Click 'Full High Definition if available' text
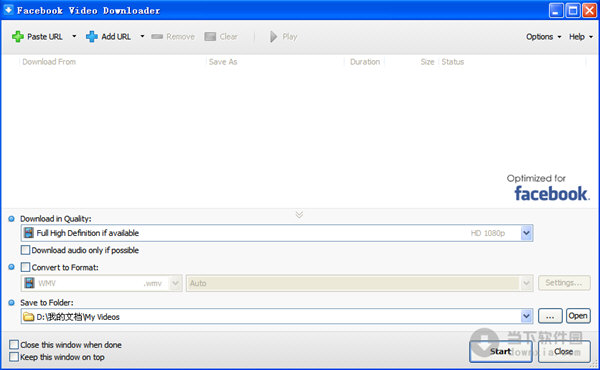This screenshot has height=370, width=600. 88,233
